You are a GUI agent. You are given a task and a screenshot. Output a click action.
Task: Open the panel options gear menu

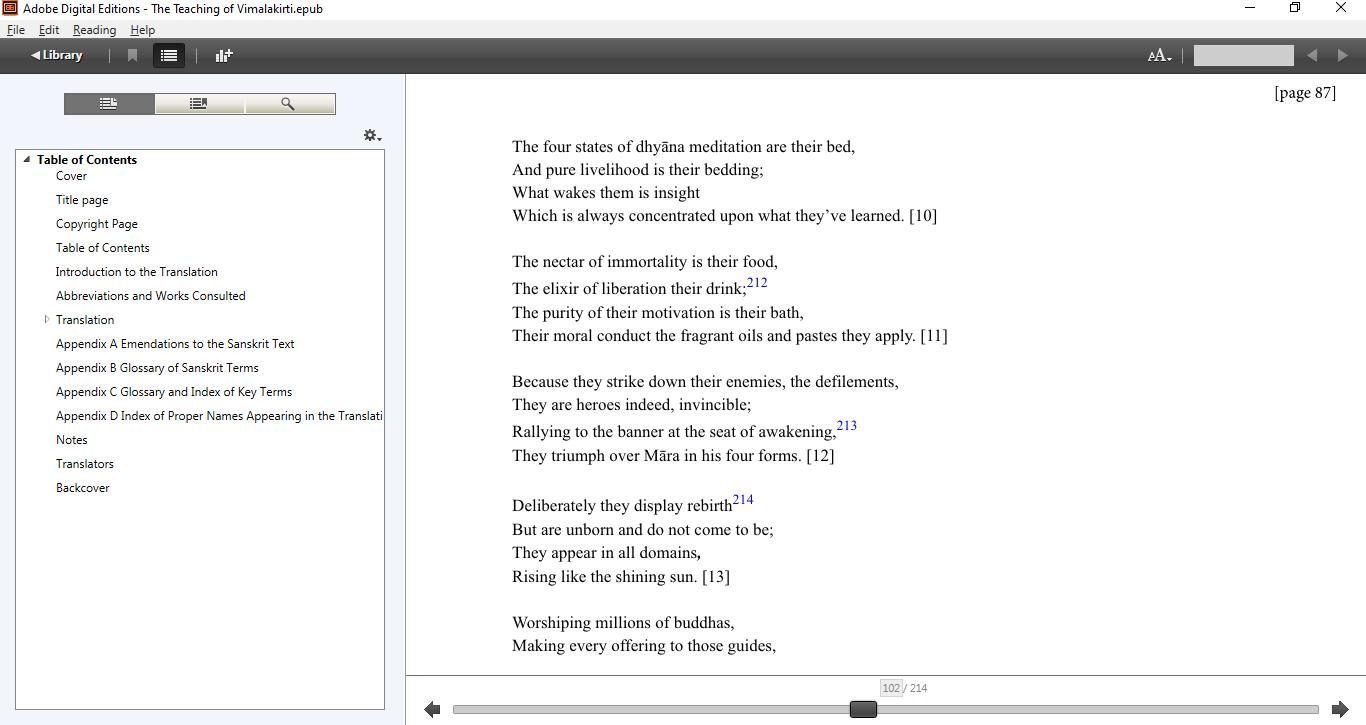point(372,135)
